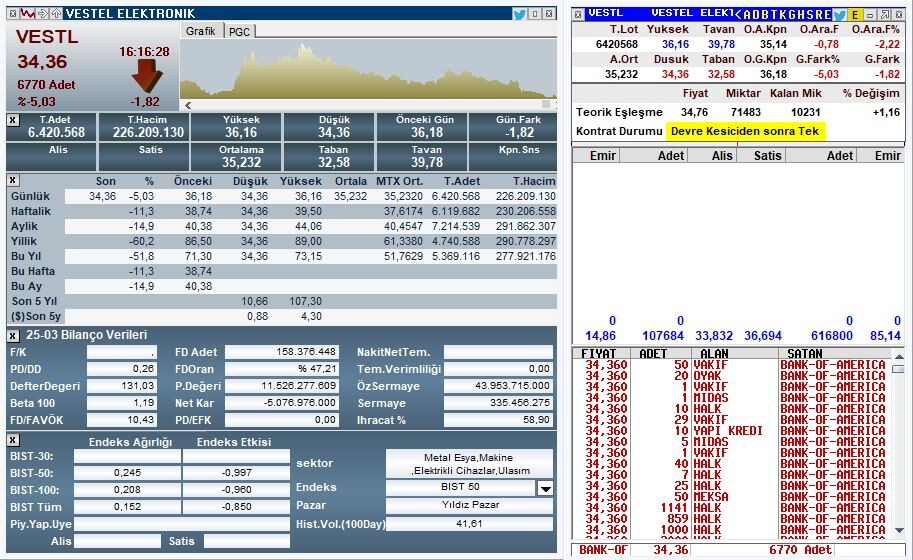Click the Twitter bird icon in the VESTL depth window

(839, 15)
